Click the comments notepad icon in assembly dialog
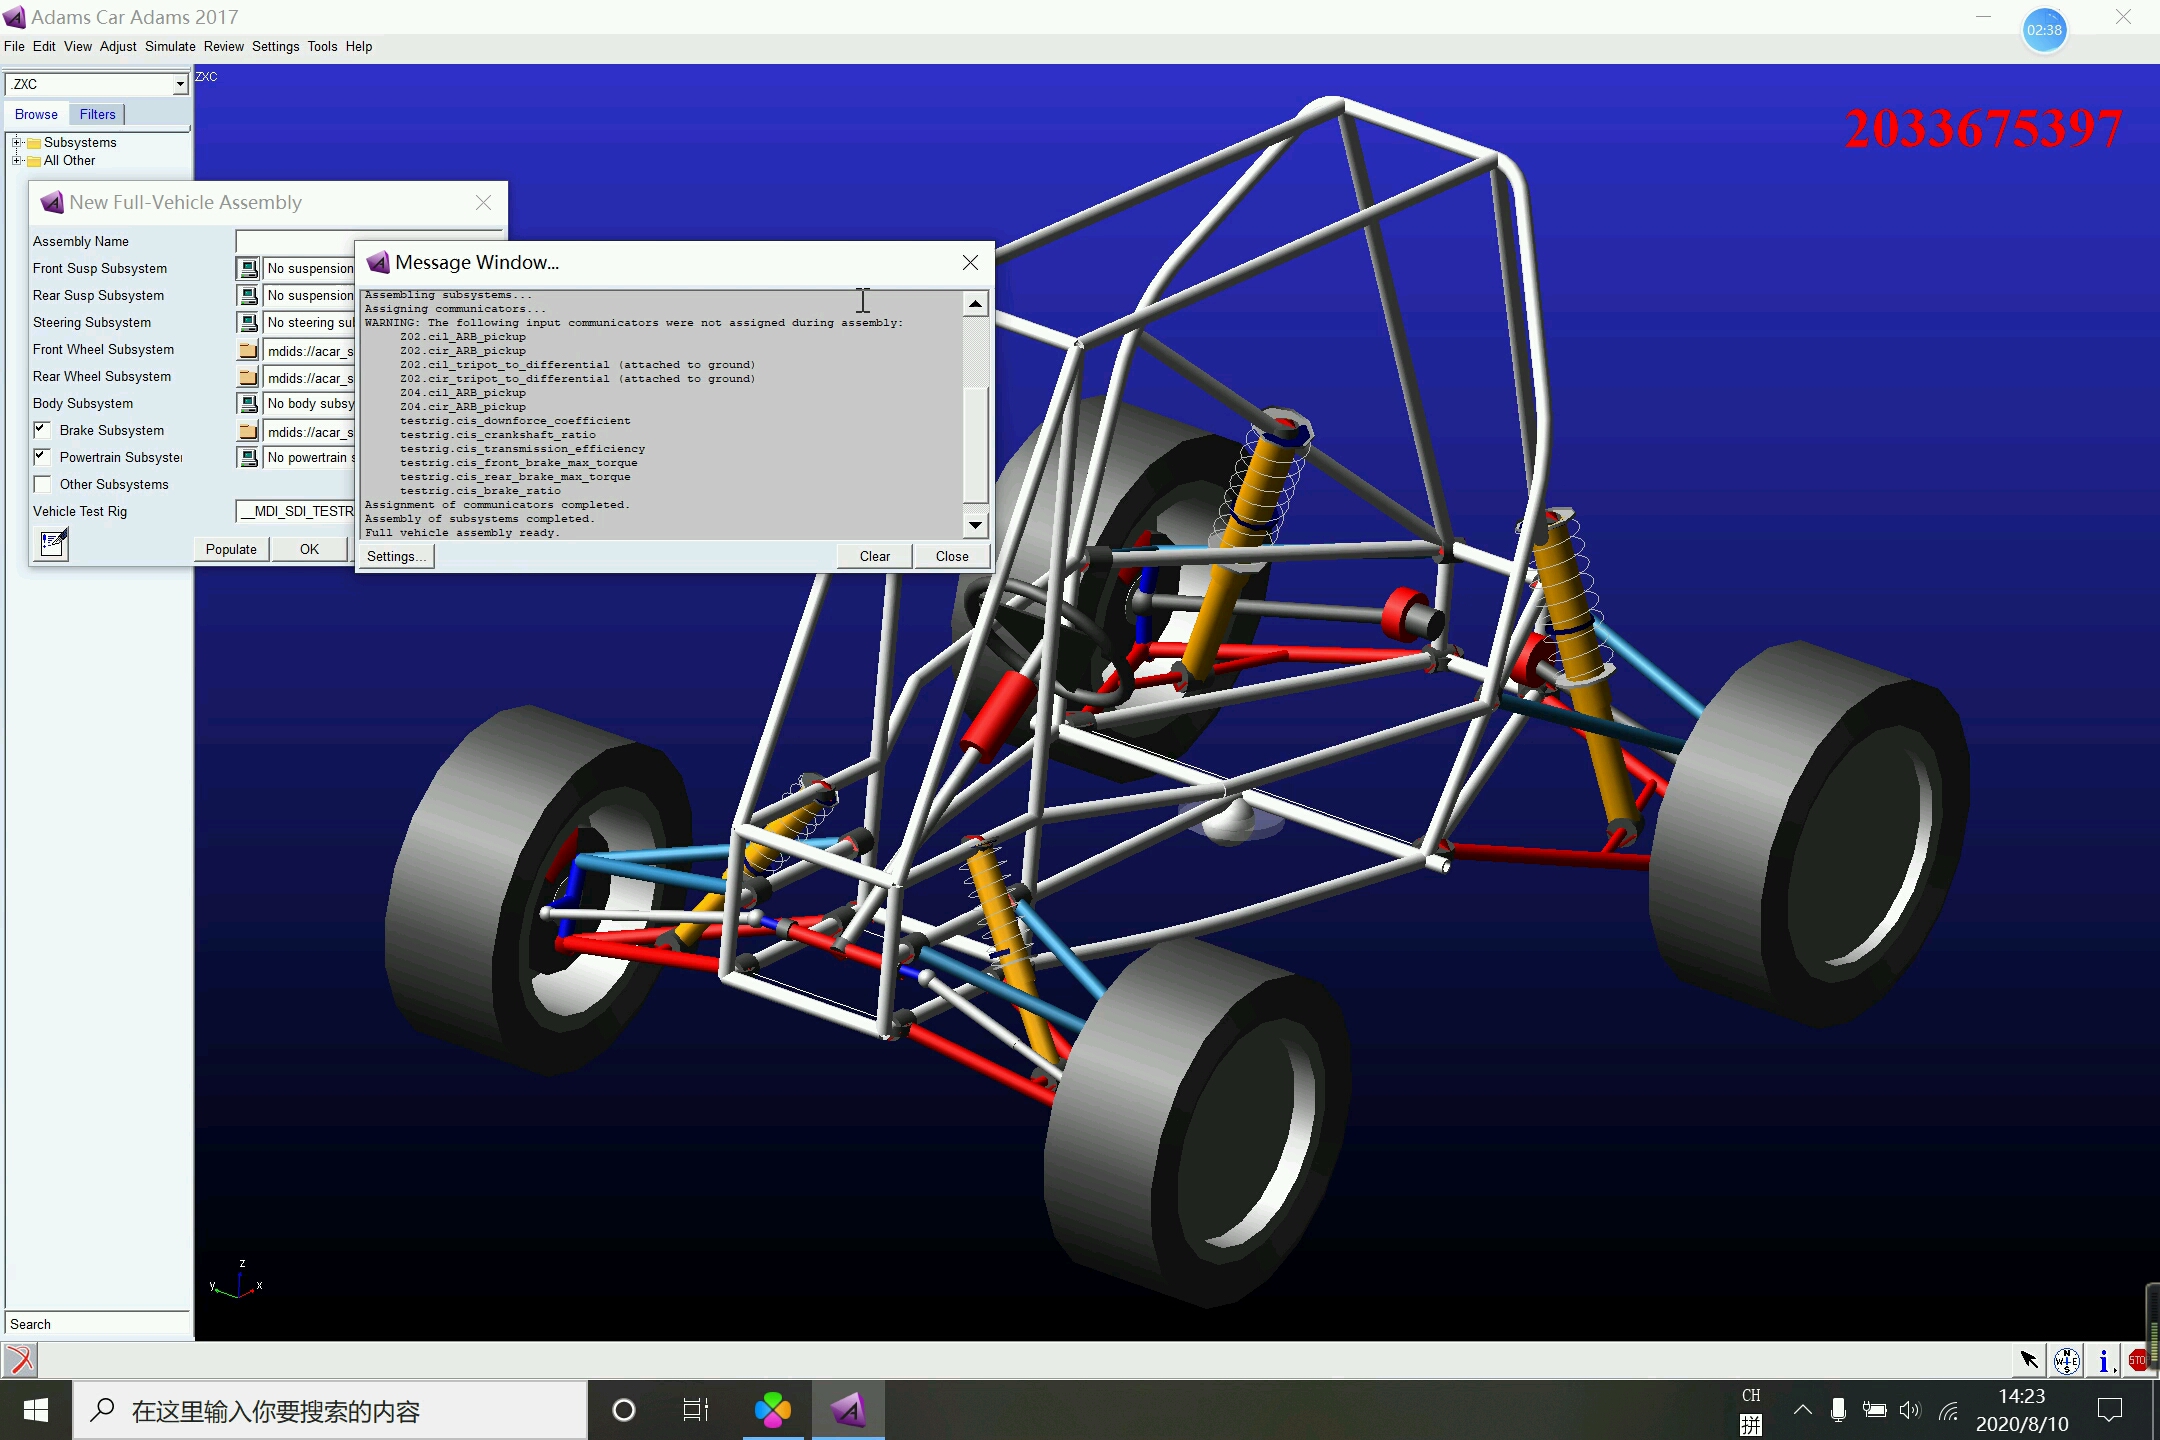Image resolution: width=2160 pixels, height=1440 pixels. point(53,544)
